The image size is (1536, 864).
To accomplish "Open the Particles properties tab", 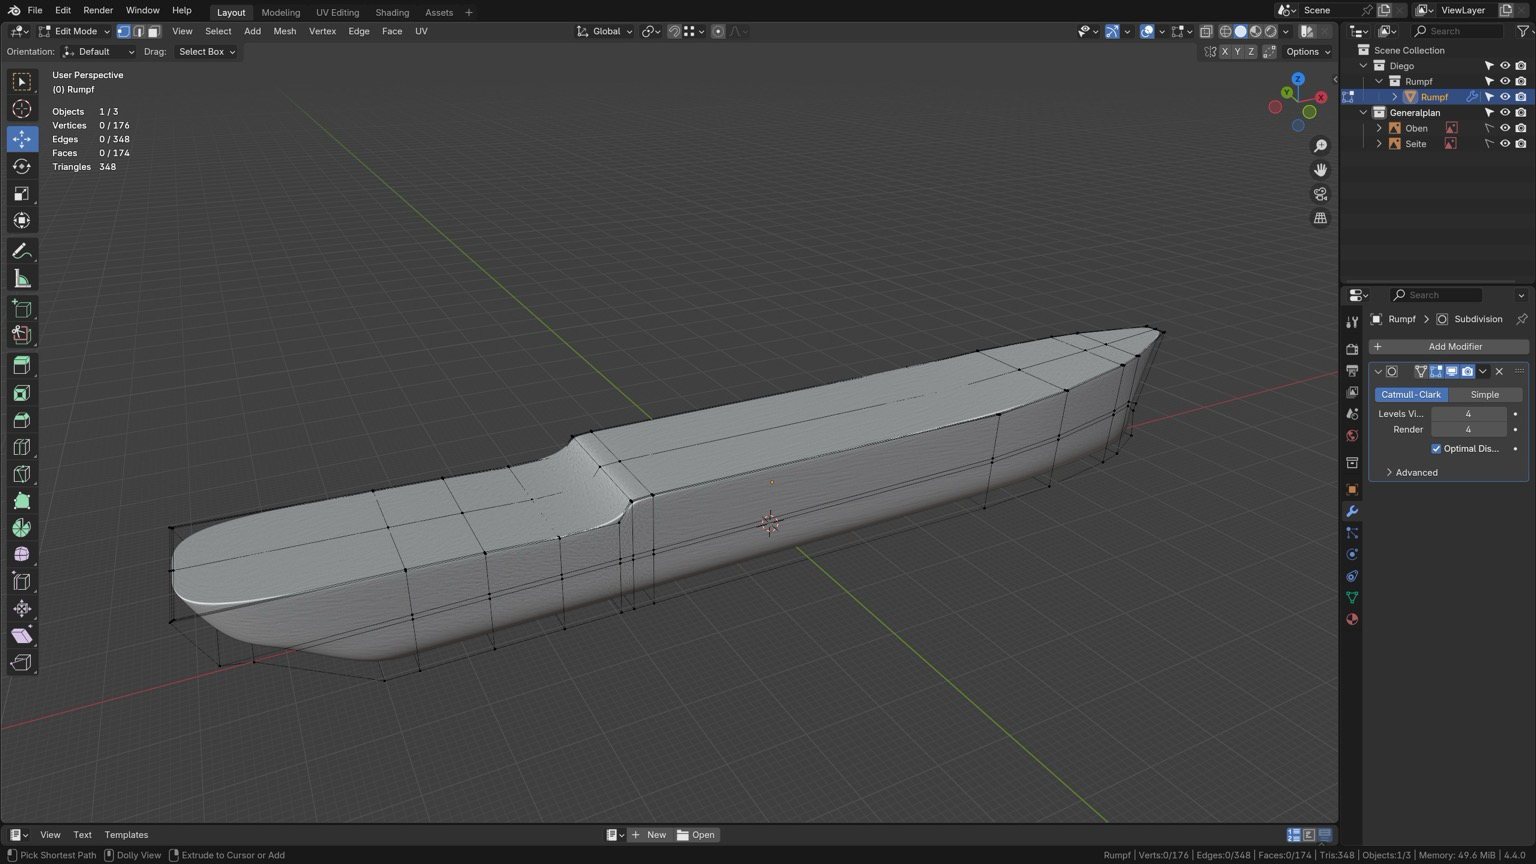I will [1352, 533].
